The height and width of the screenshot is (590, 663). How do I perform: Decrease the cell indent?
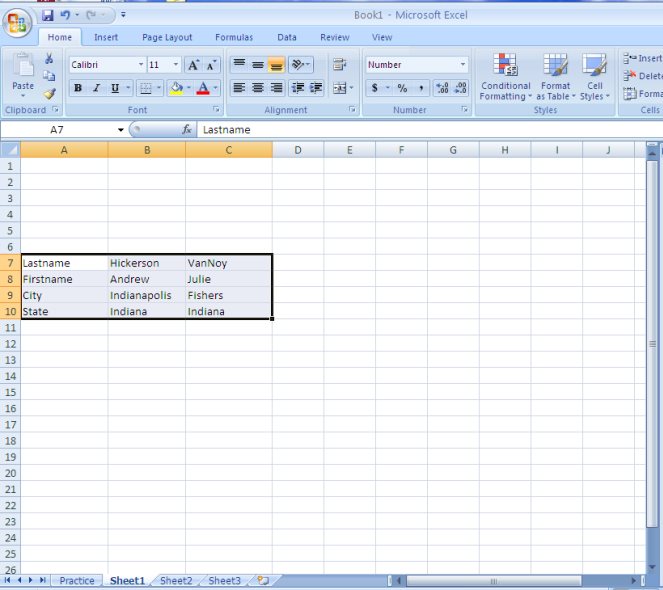[298, 88]
